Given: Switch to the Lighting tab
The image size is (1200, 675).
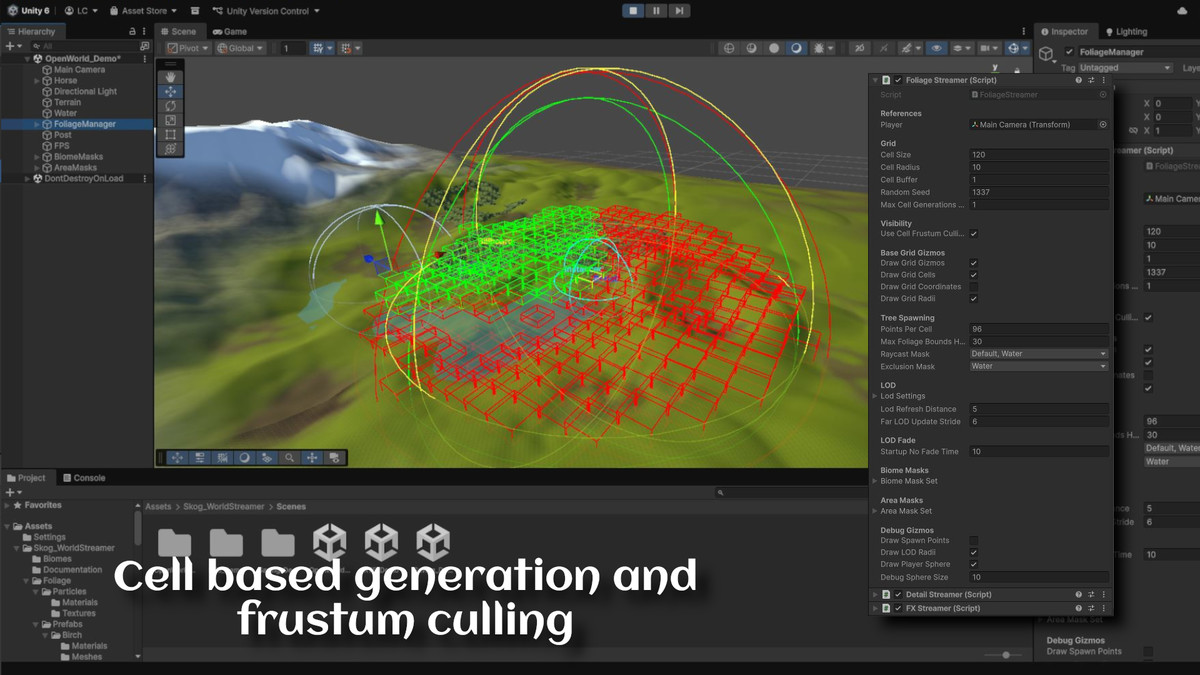Looking at the screenshot, I should [x=1124, y=32].
